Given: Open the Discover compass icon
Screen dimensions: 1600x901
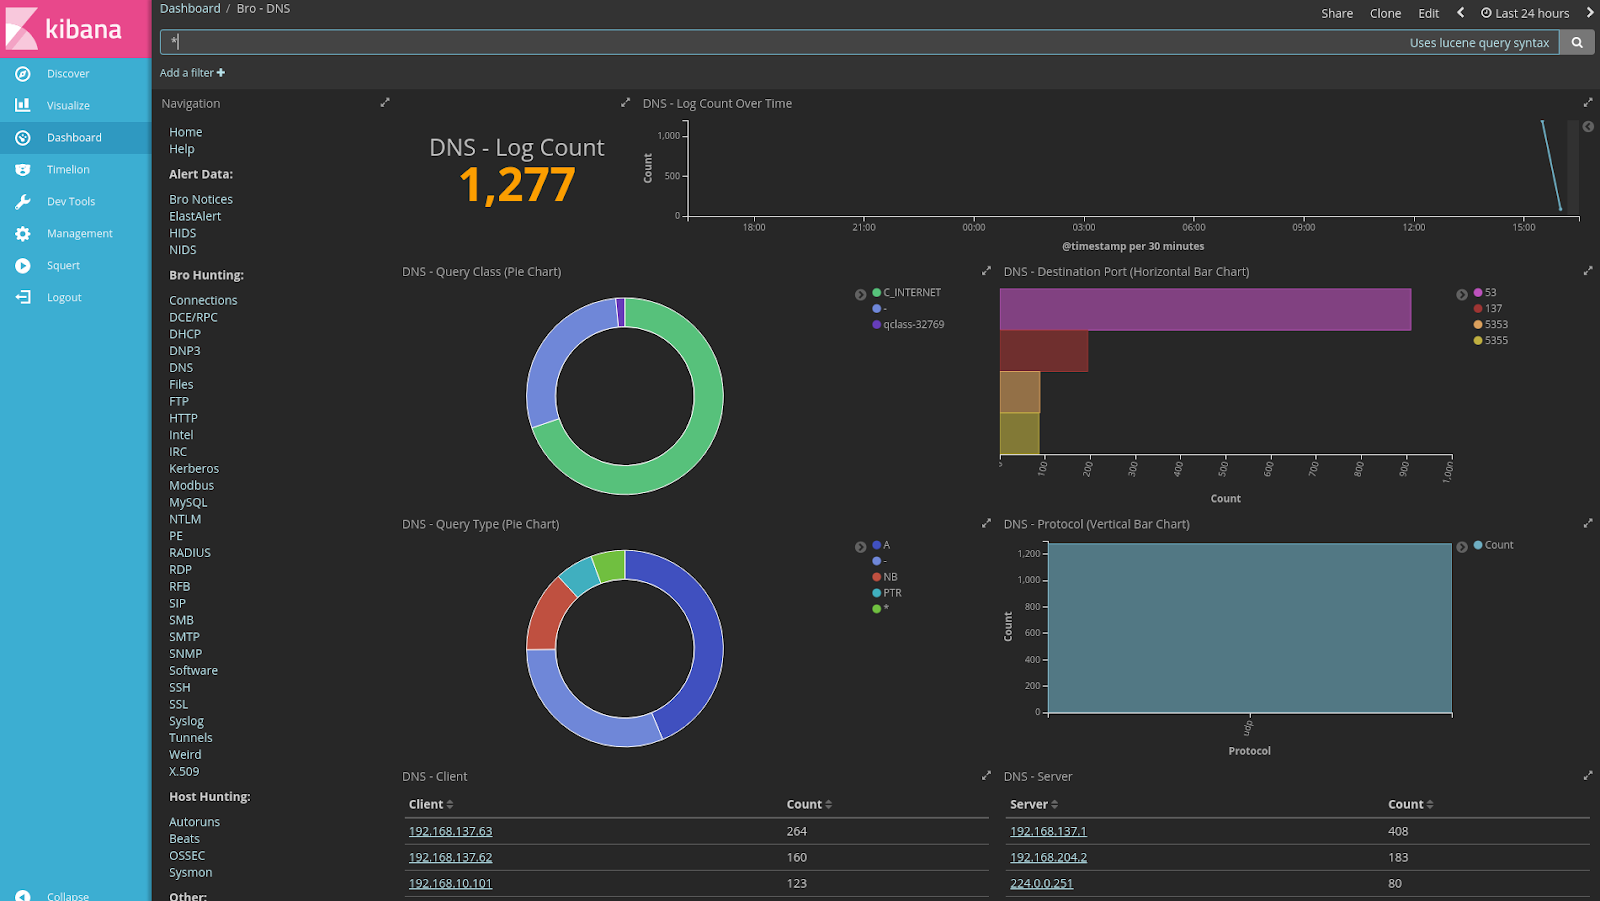Looking at the screenshot, I should [23, 74].
